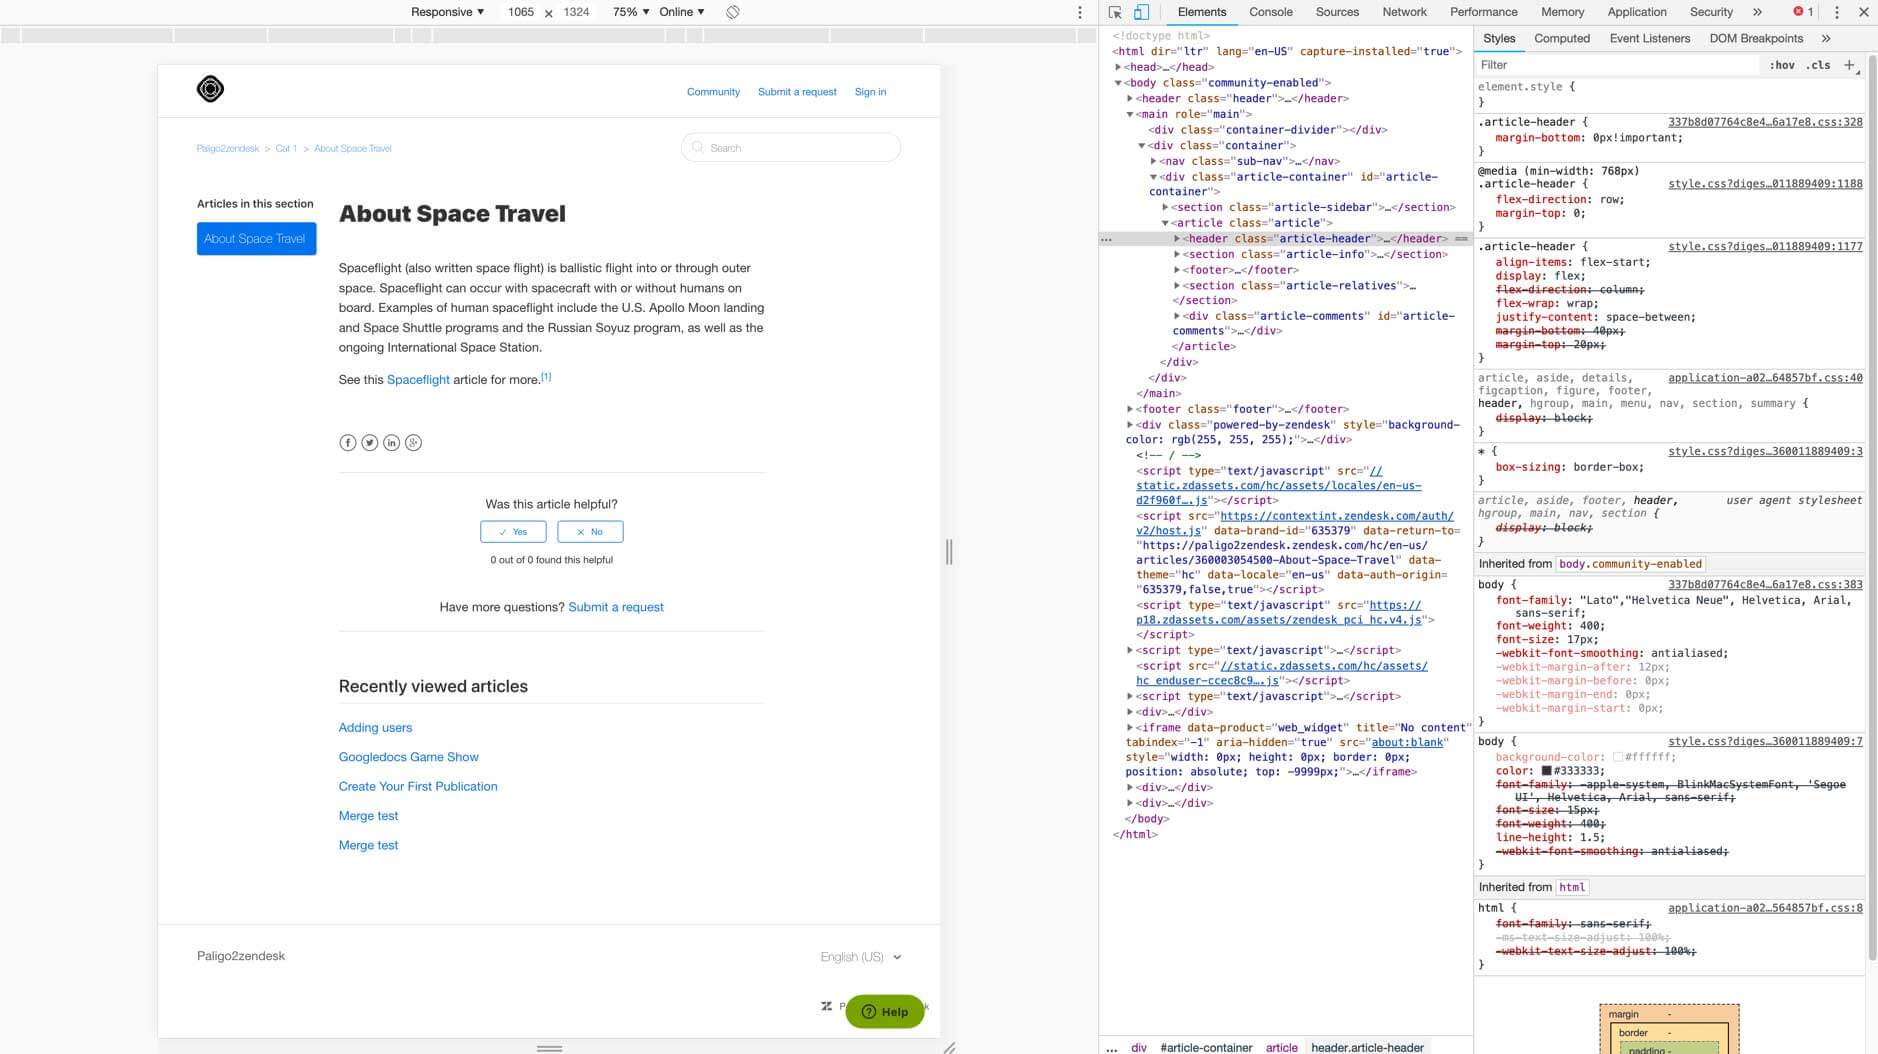Open the Spaceflight article link
Image resolution: width=1878 pixels, height=1054 pixels.
419,379
